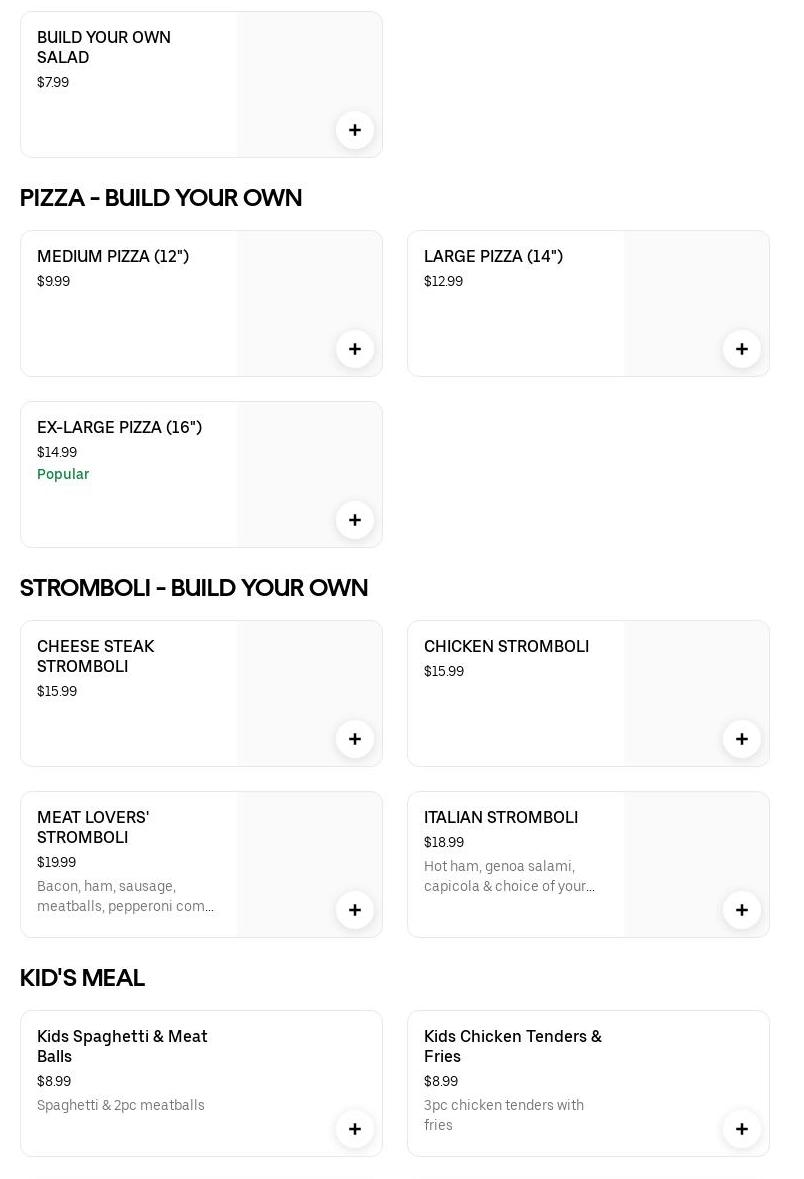Image resolution: width=804 pixels, height=1179 pixels.
Task: Add Cheese Steak Stromboli with plus icon
Action: [x=355, y=739]
